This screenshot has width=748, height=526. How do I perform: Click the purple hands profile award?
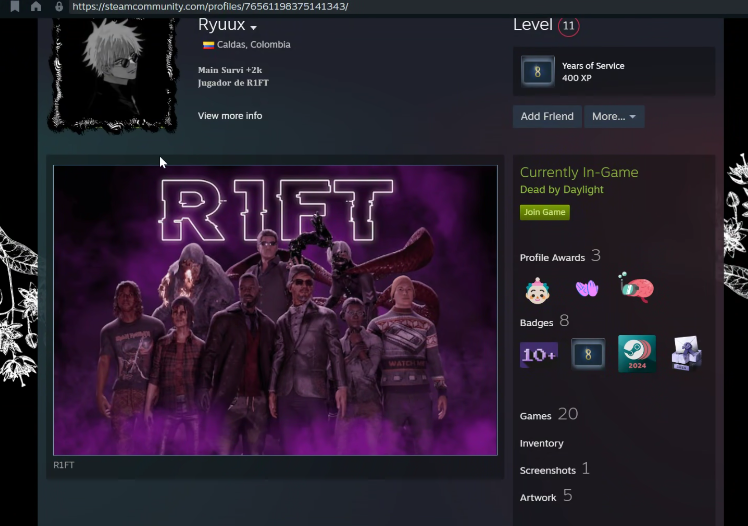(x=587, y=289)
